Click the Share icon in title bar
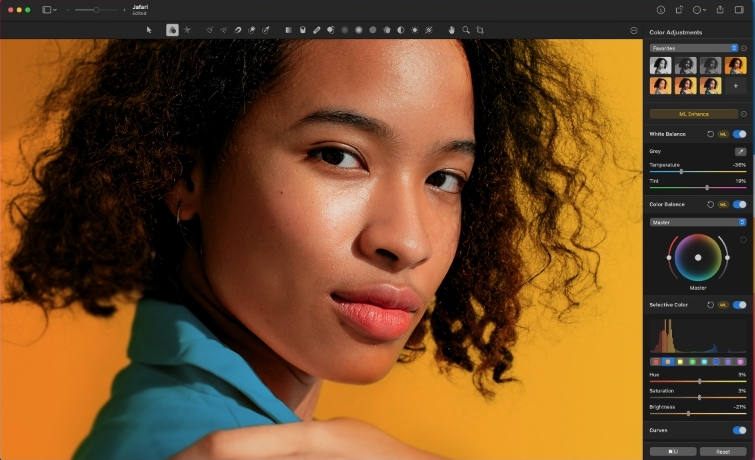Image resolution: width=755 pixels, height=460 pixels. (x=720, y=10)
